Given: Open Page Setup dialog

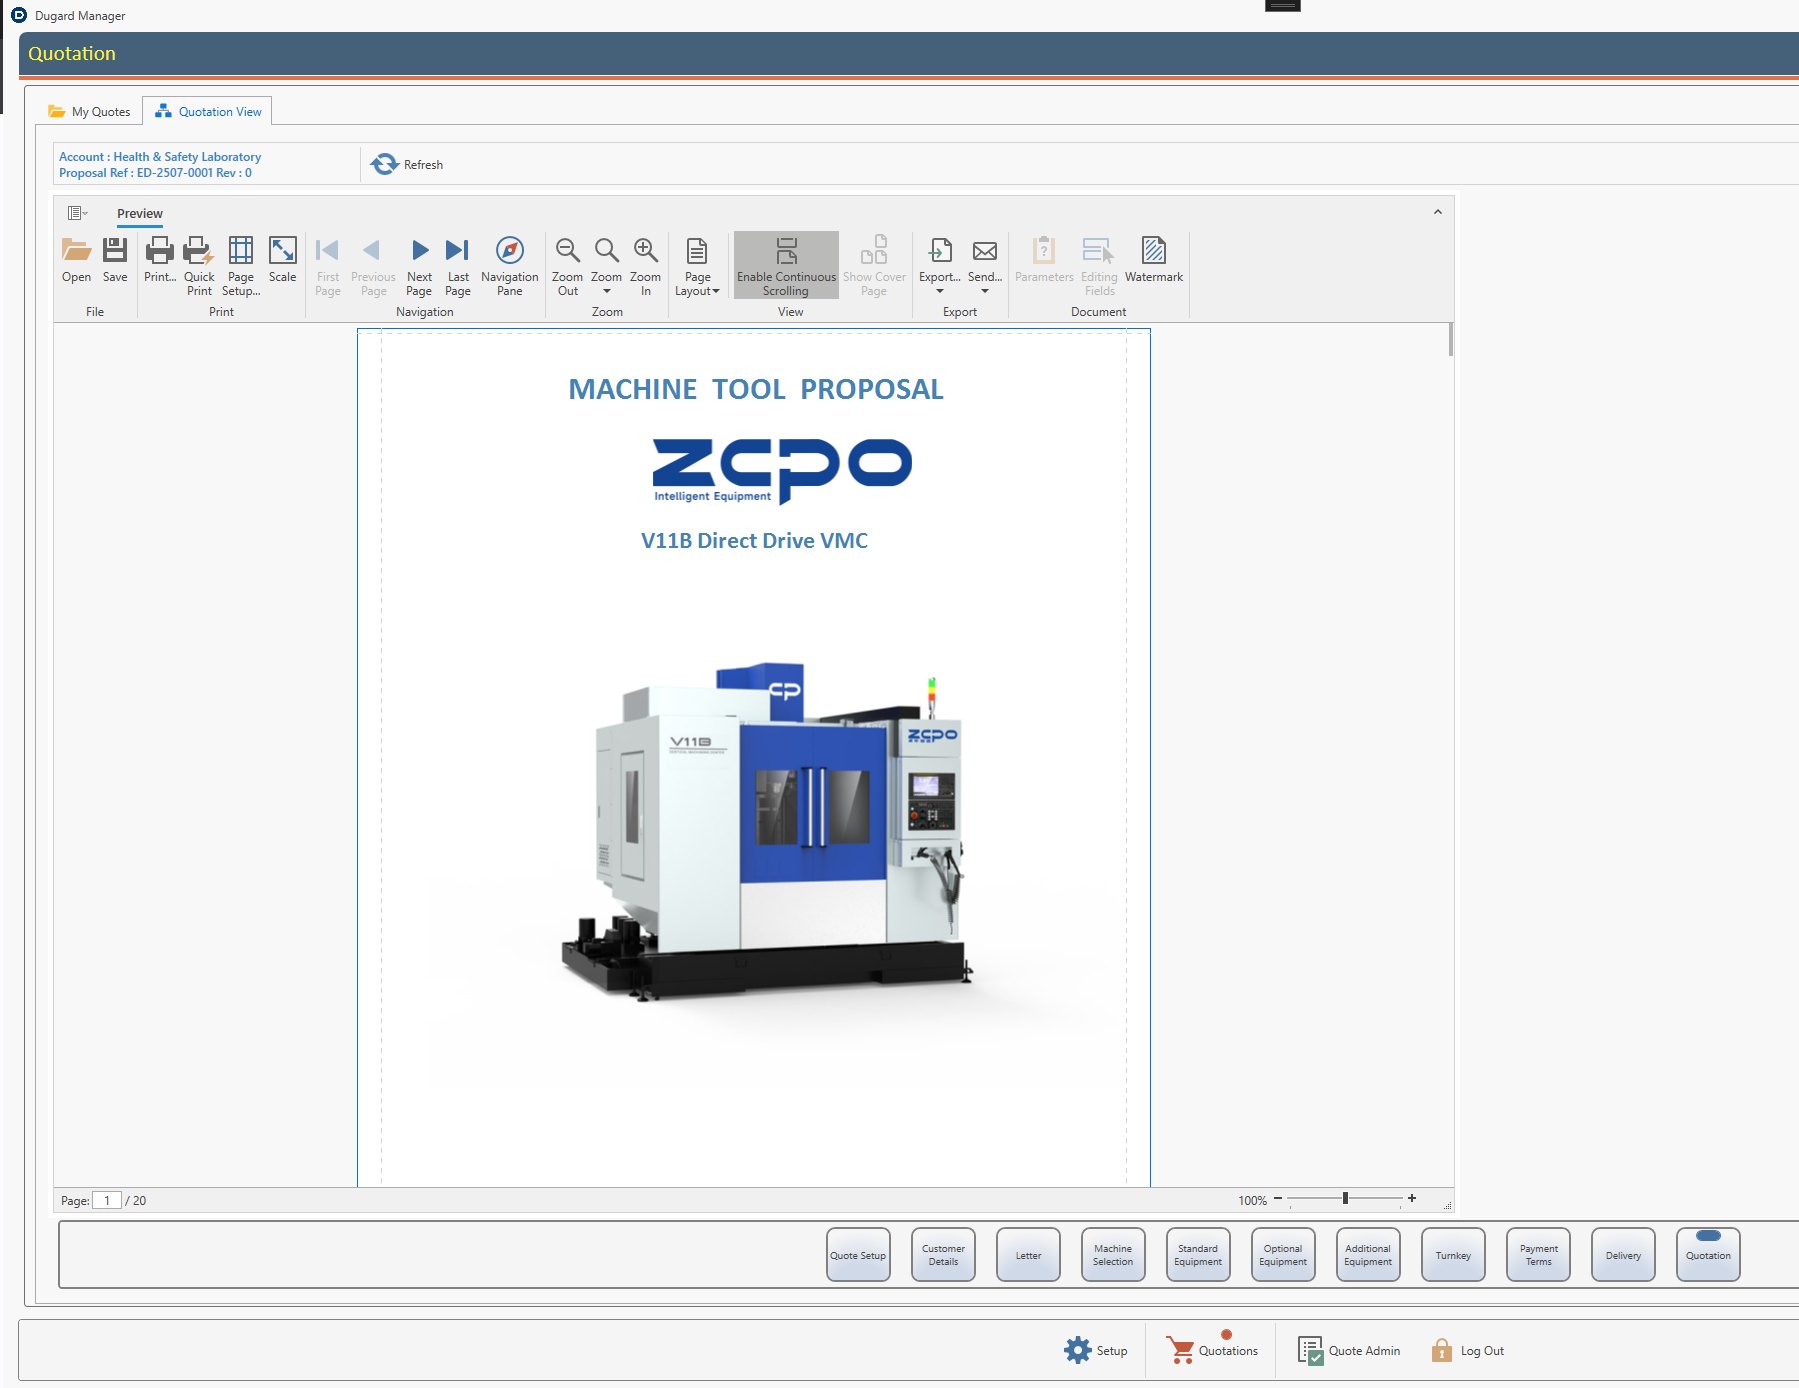Looking at the screenshot, I should point(241,266).
